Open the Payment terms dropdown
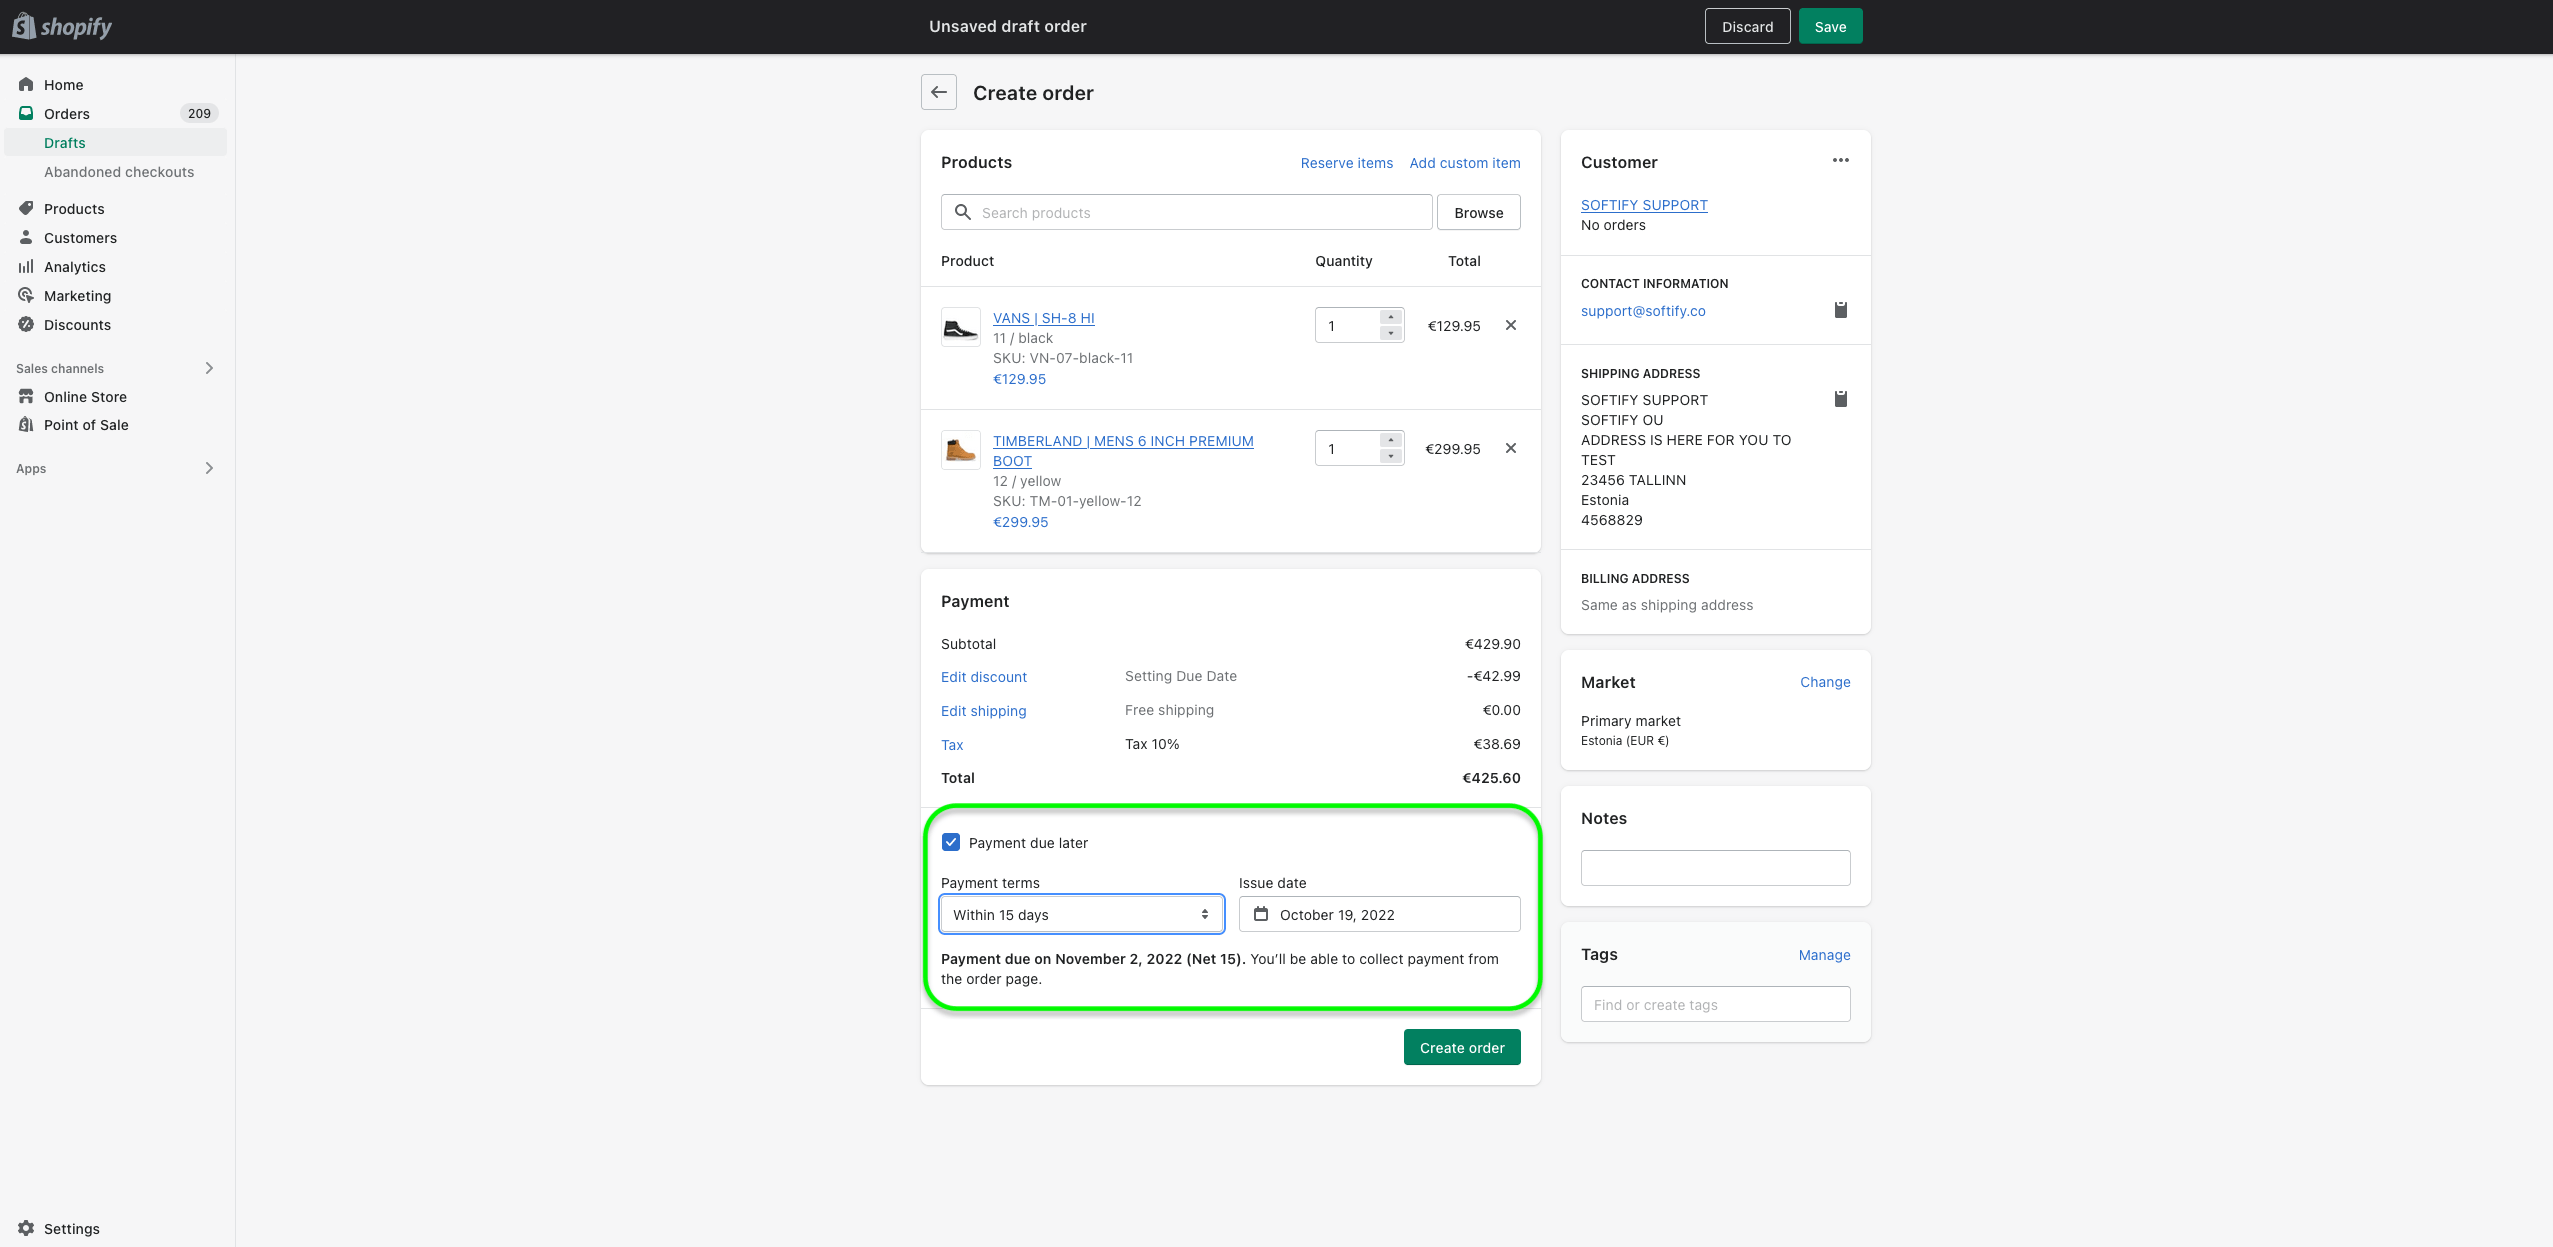Screen dimensions: 2553x1247 [1081, 914]
